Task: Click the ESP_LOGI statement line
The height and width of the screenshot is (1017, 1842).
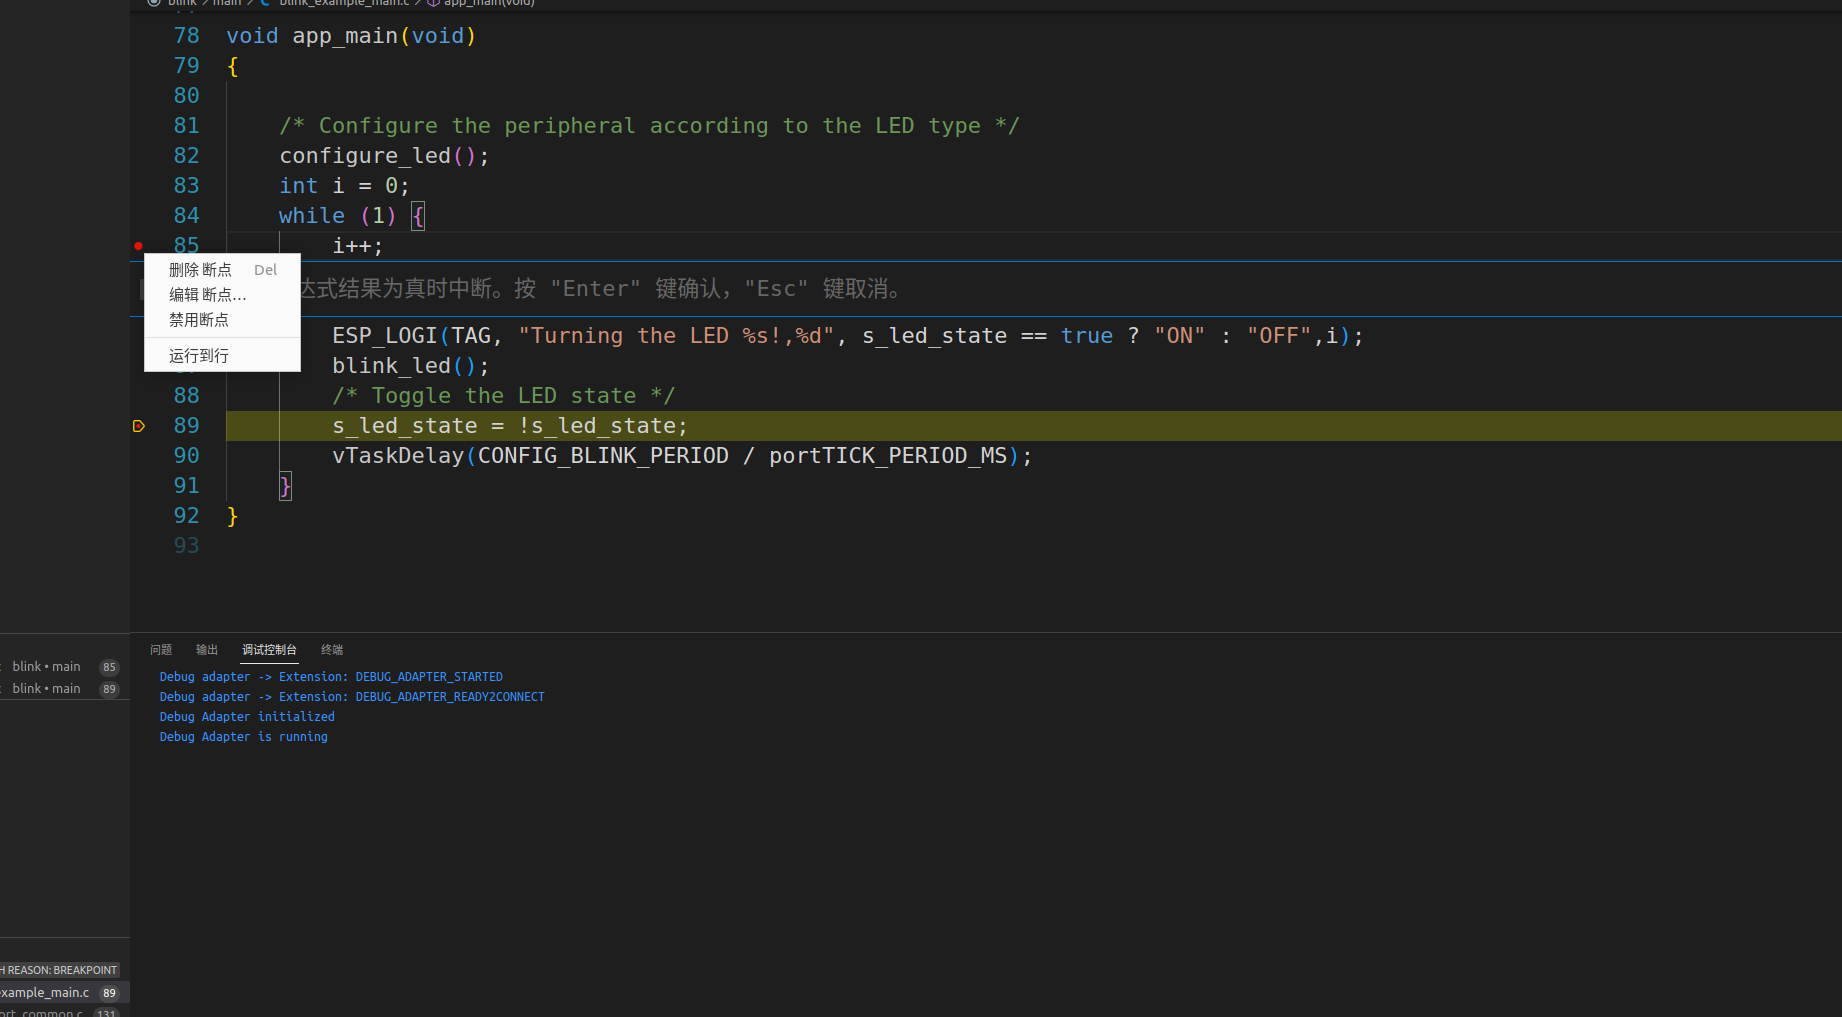Action: [x=848, y=336]
